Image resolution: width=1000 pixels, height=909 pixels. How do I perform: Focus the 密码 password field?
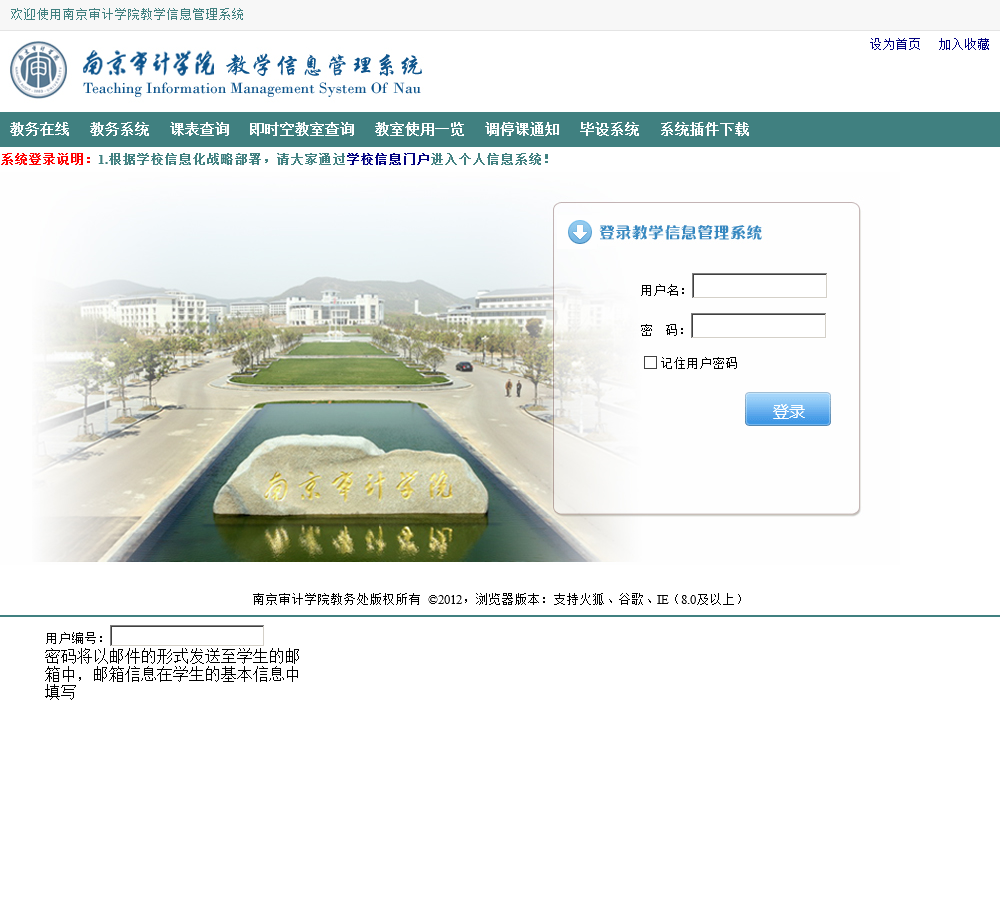pyautogui.click(x=759, y=325)
